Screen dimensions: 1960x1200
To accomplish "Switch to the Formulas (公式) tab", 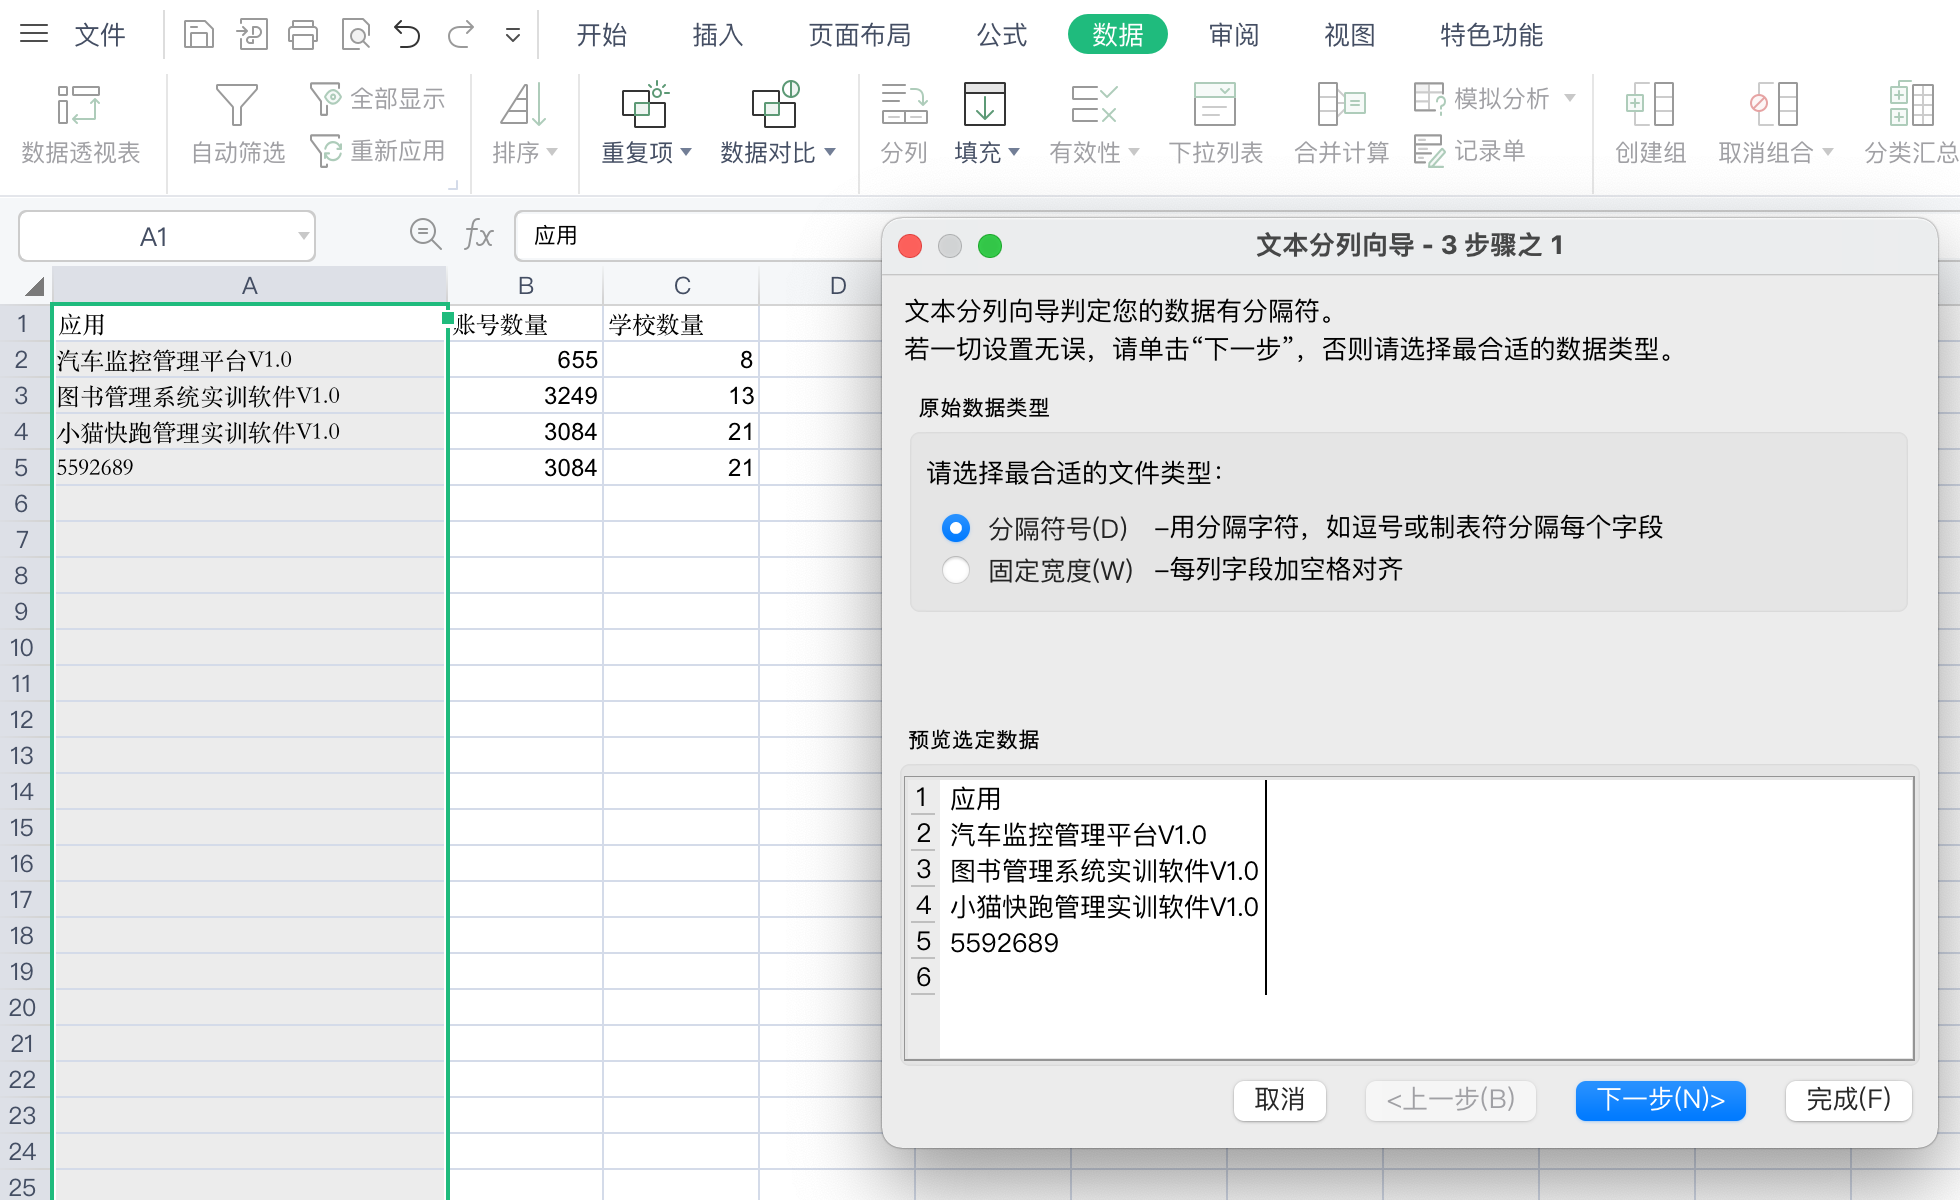I will point(1001,35).
